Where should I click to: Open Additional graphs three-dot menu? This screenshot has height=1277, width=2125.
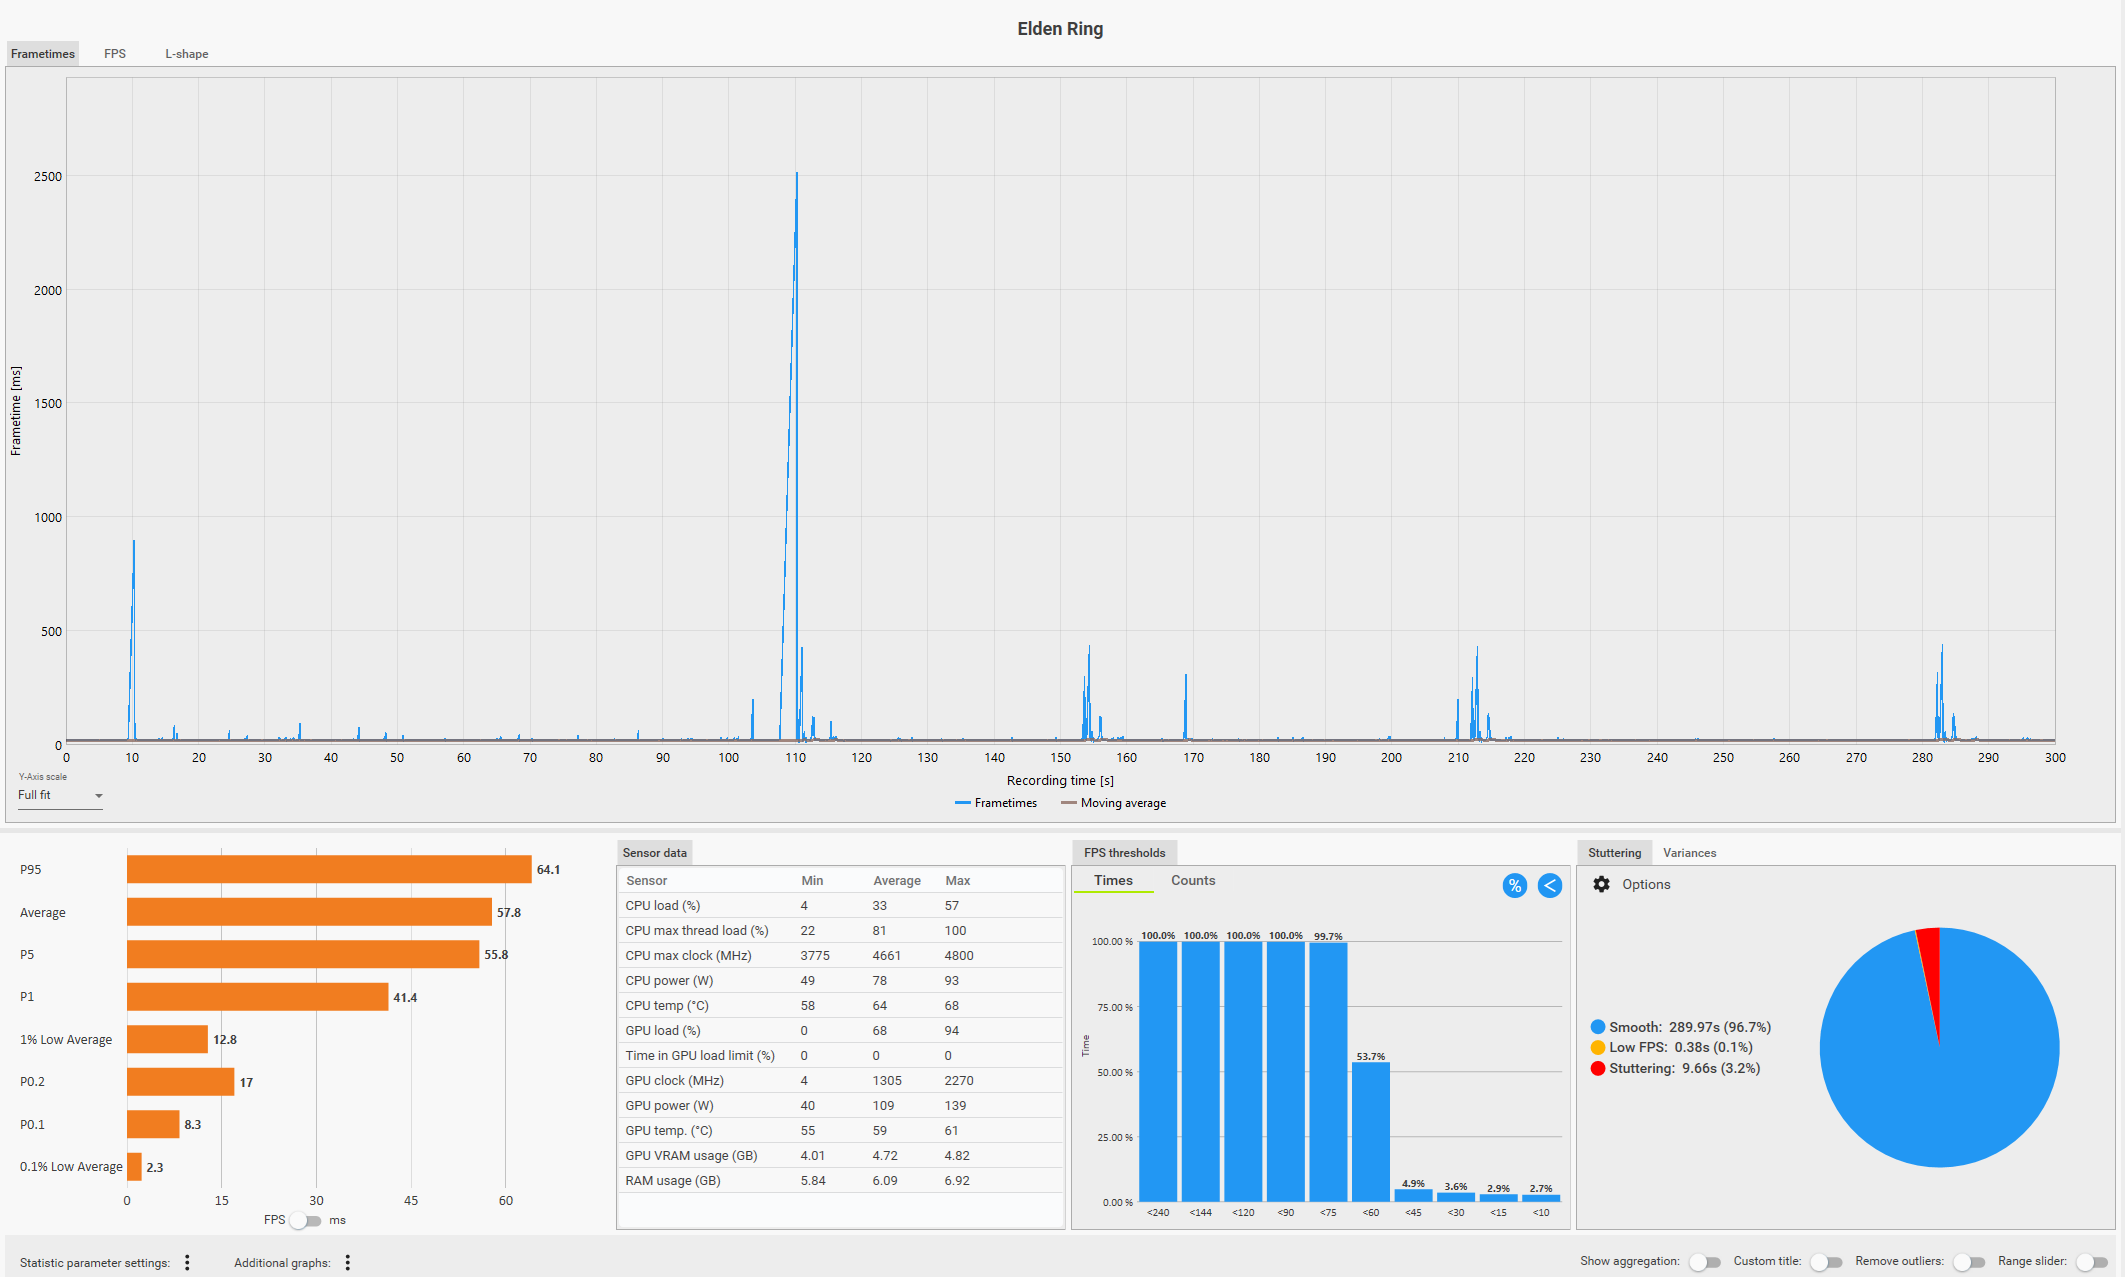click(347, 1262)
